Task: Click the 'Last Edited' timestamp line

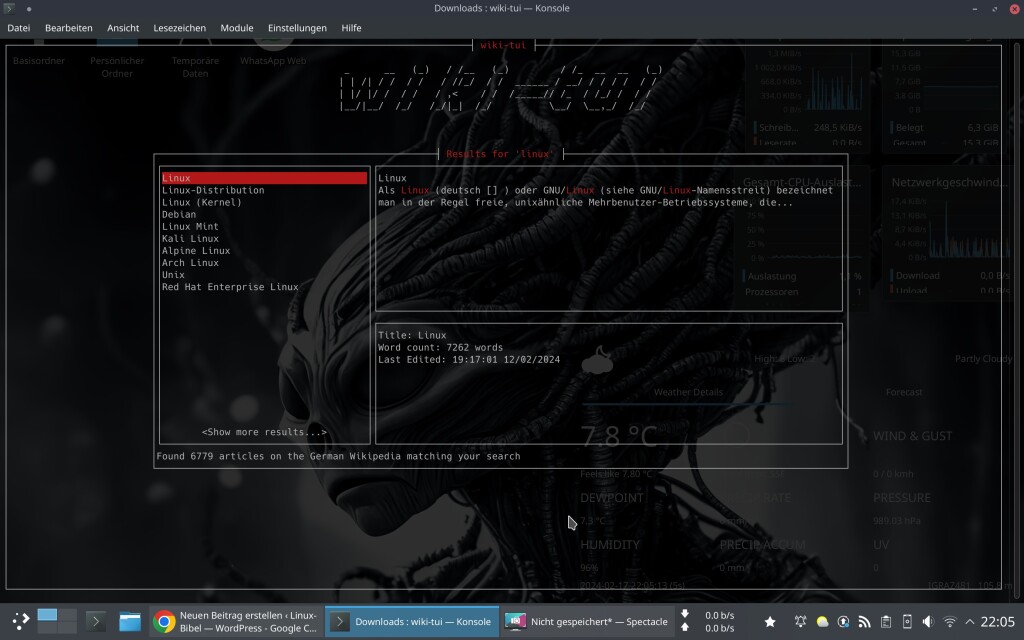Action: [x=469, y=359]
